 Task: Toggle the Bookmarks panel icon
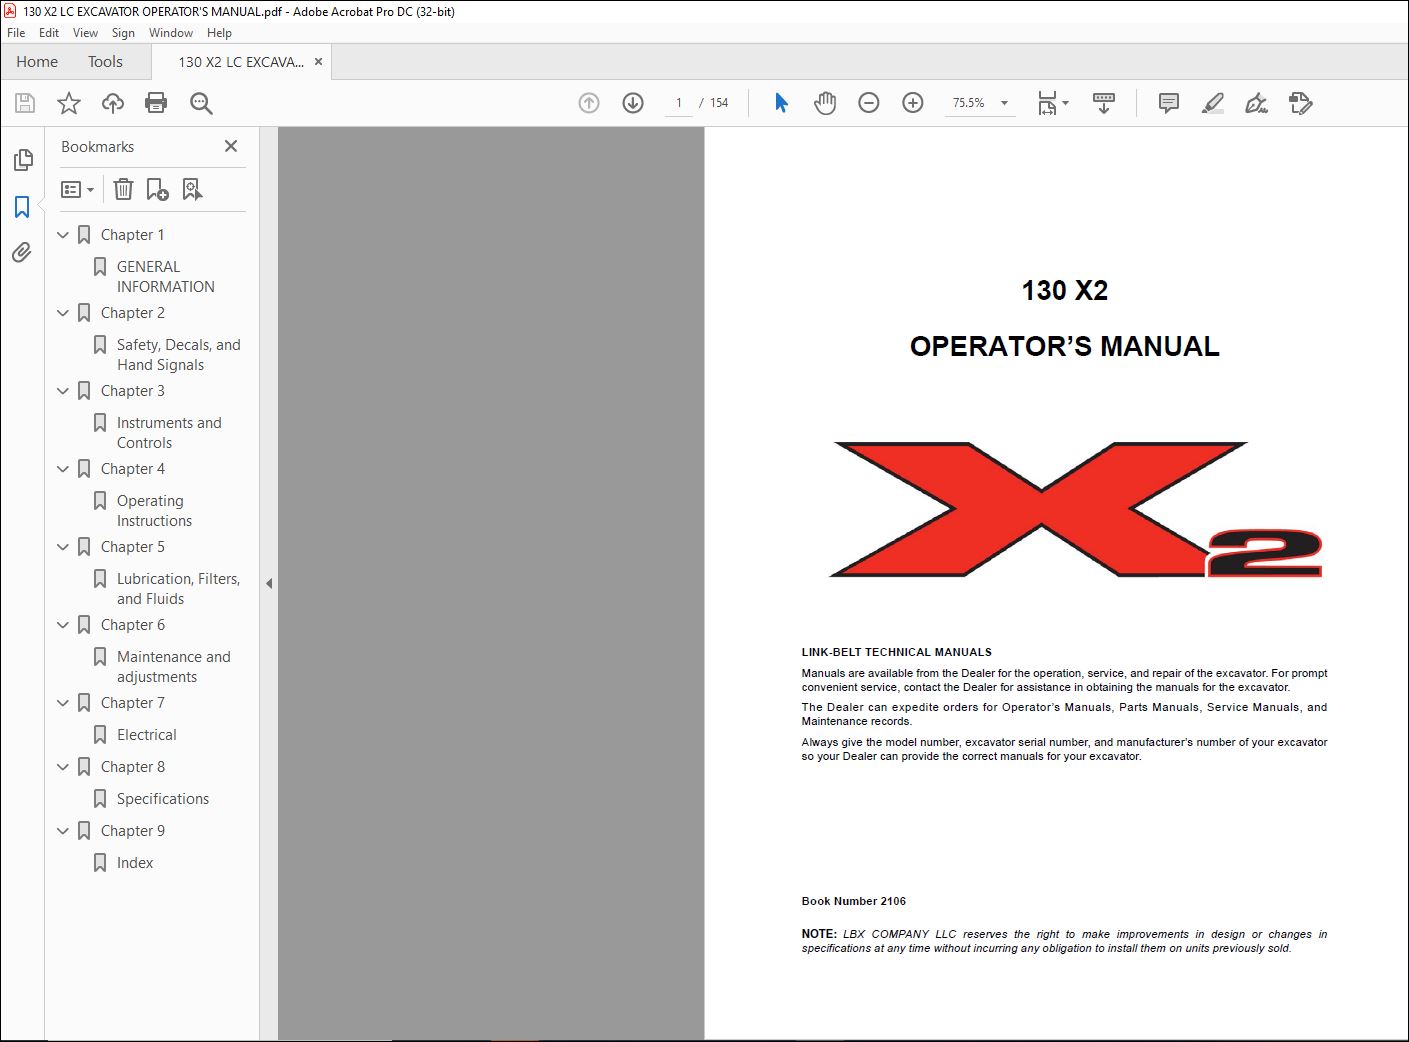[x=22, y=207]
